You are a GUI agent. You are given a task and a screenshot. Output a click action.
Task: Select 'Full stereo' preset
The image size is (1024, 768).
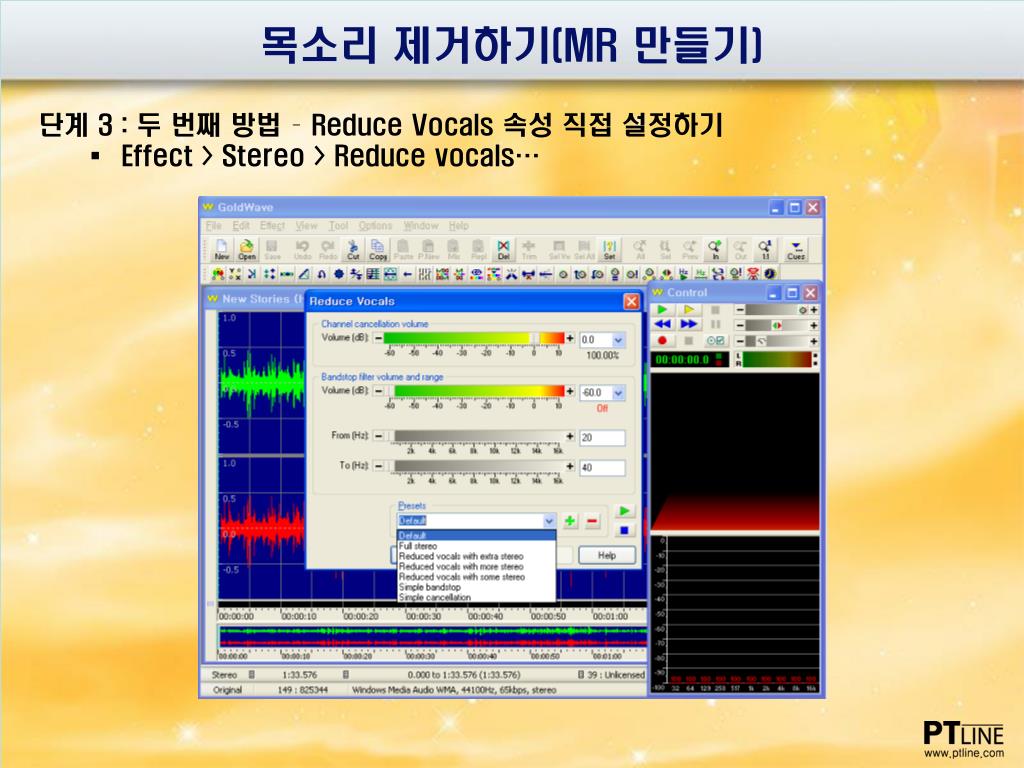477,546
